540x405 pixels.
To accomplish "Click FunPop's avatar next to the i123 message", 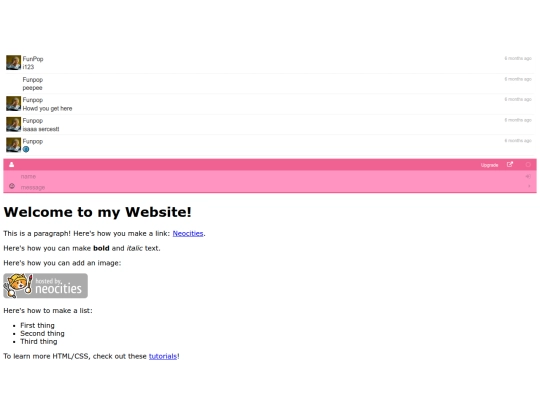I will (13, 63).
